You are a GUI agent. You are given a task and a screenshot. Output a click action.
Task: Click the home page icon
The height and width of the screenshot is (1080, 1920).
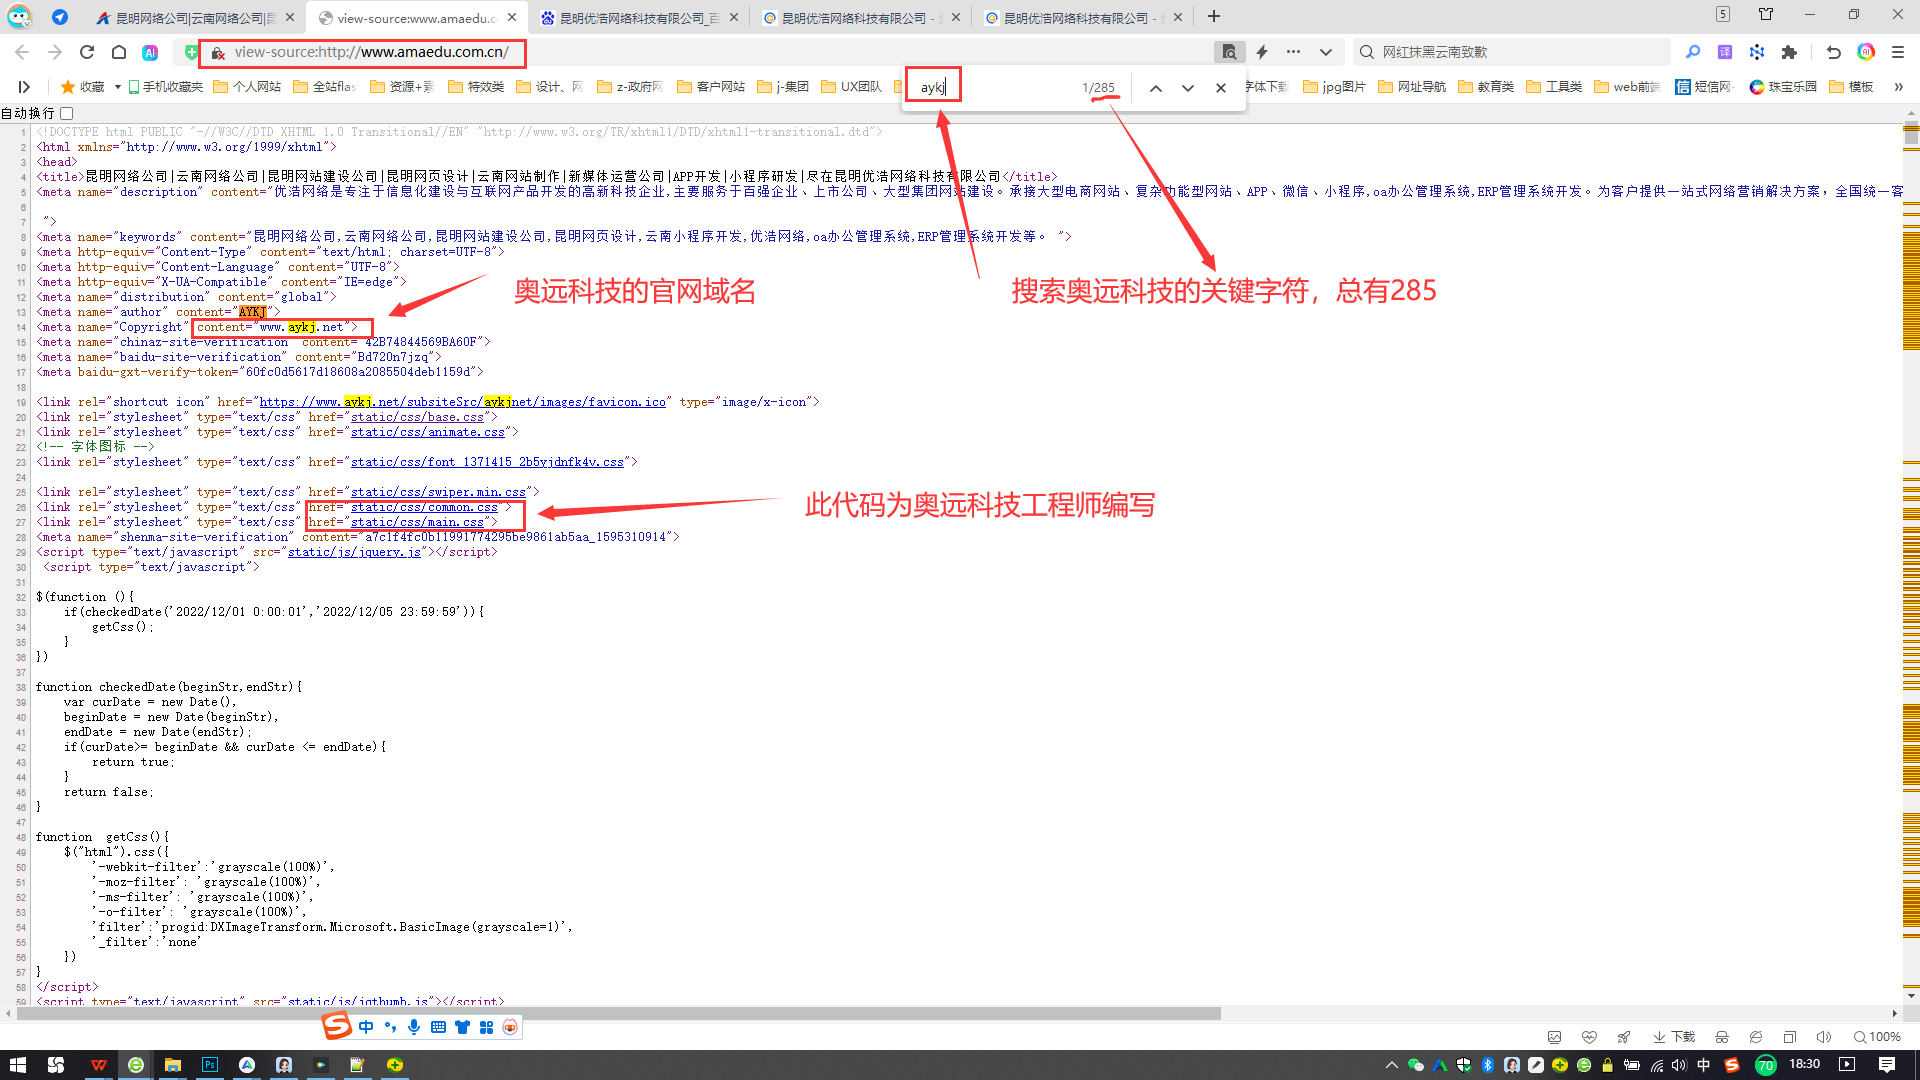pos(119,52)
